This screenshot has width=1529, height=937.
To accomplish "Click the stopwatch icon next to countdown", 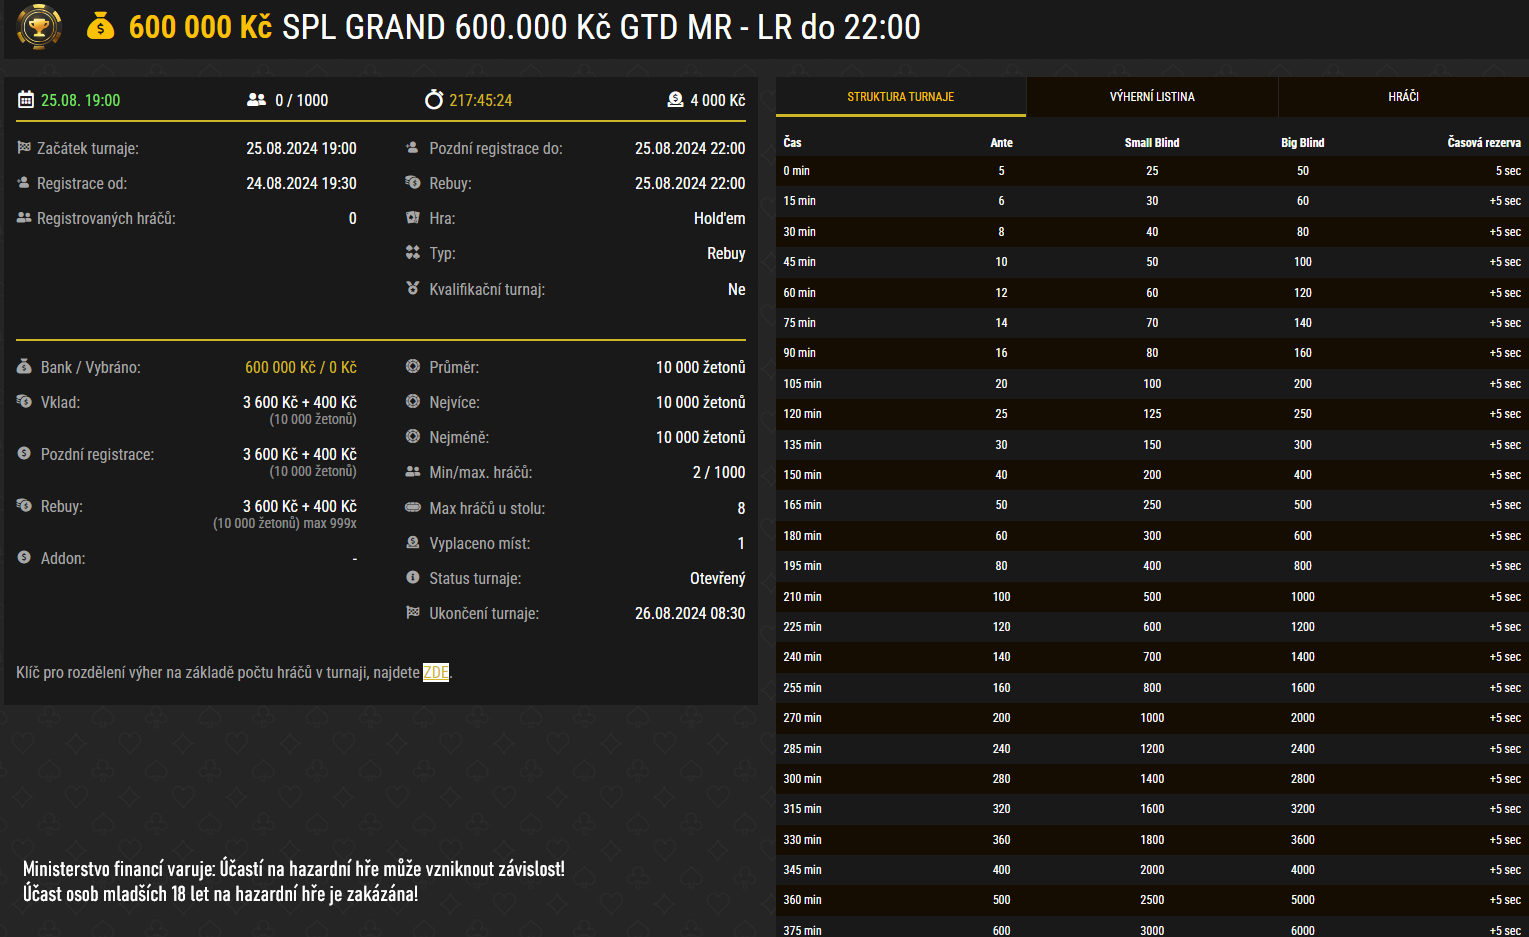I will (434, 100).
